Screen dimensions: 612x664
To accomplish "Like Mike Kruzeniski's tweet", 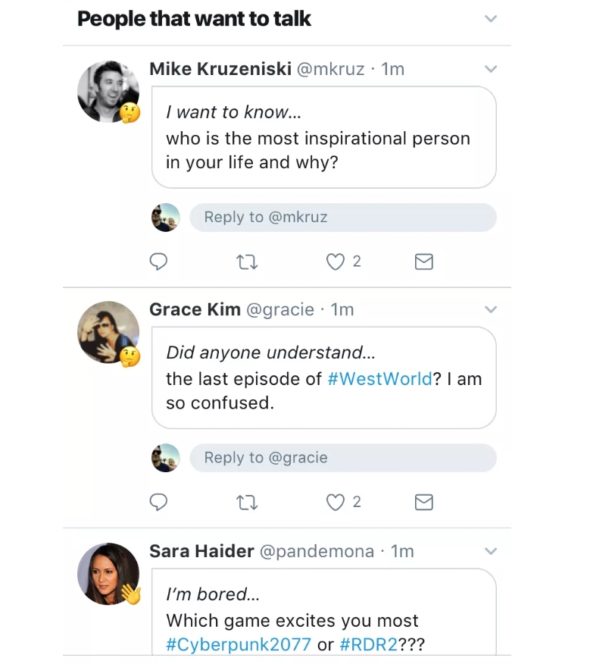I will 336,262.
